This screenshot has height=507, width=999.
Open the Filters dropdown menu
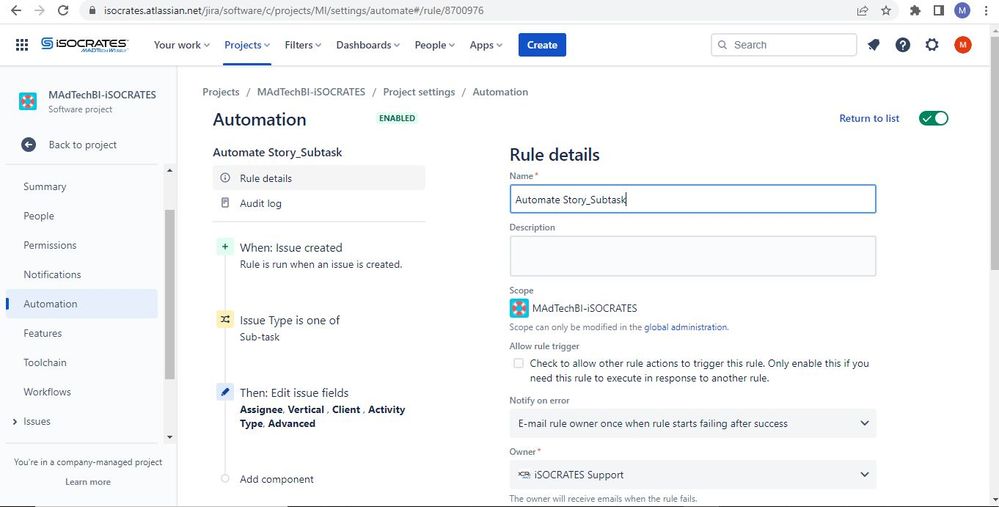click(303, 45)
